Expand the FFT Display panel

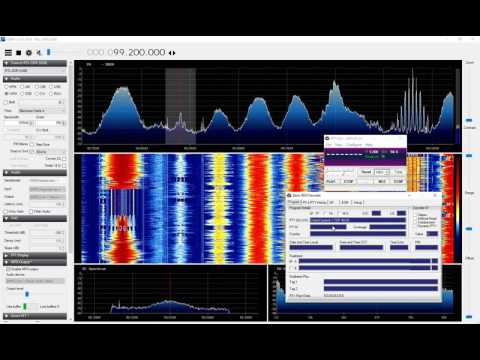(35, 255)
